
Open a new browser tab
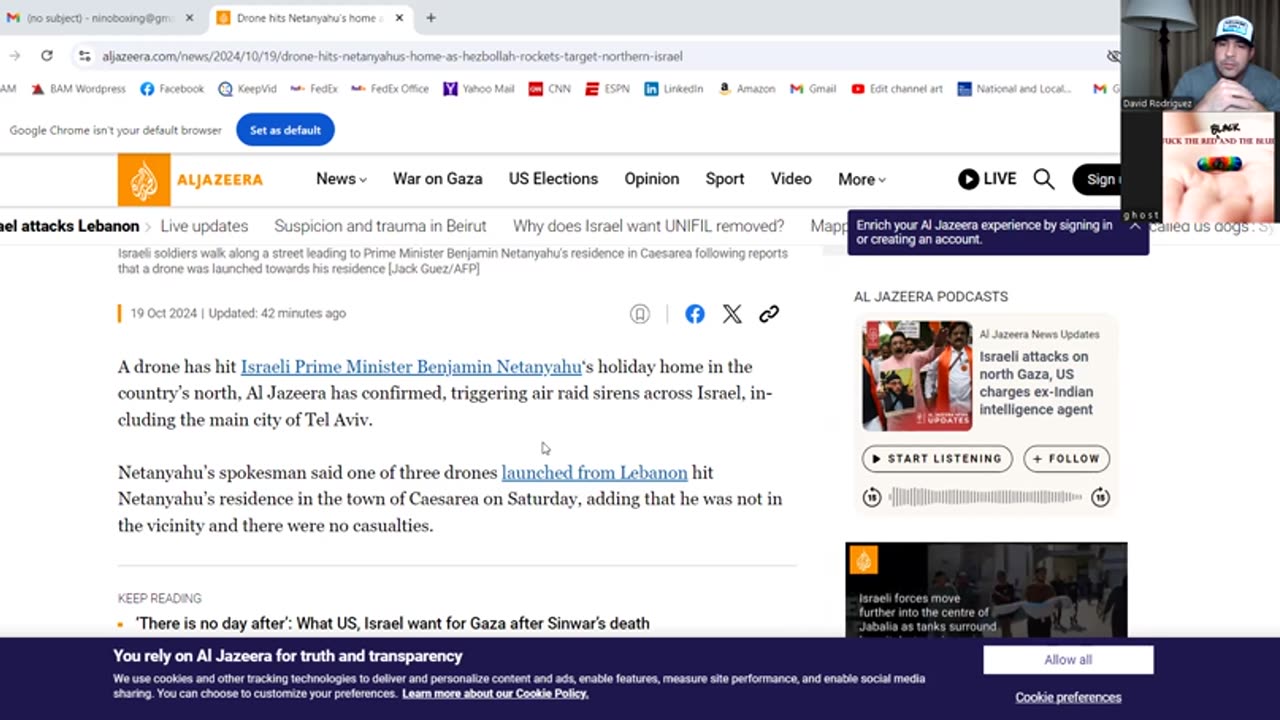(x=431, y=18)
